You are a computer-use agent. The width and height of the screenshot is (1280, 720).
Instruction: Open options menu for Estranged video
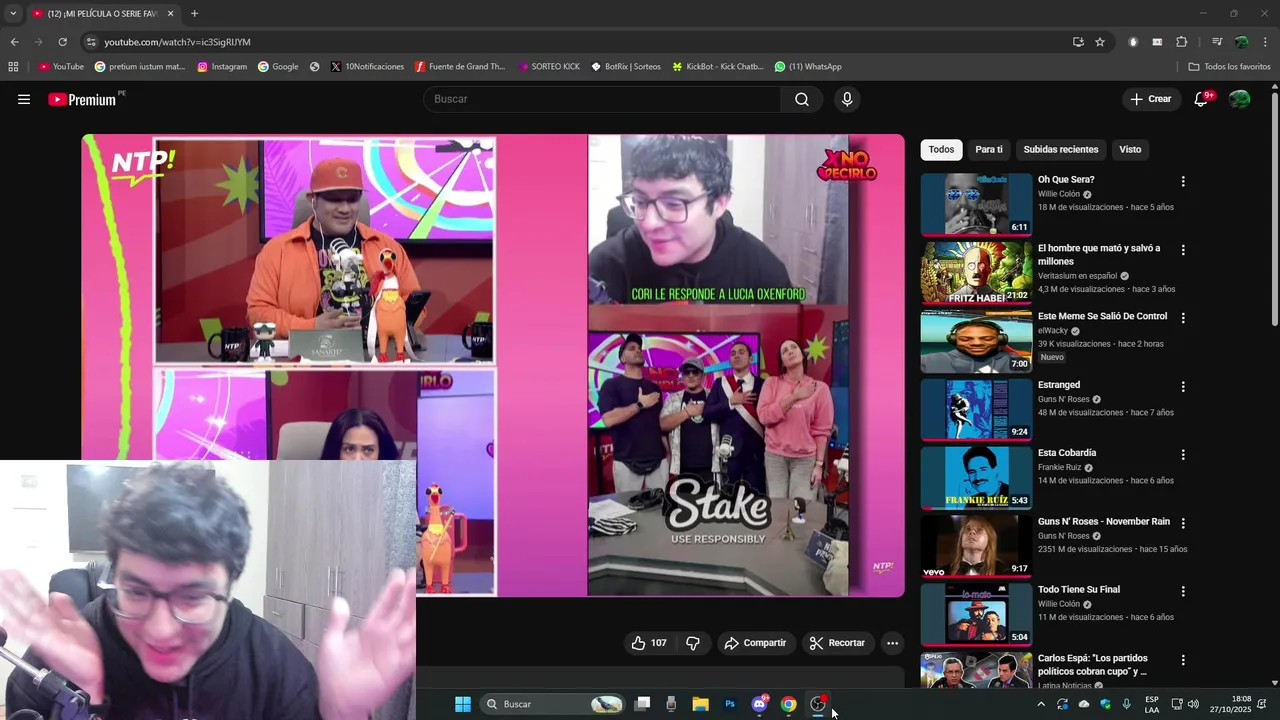(1183, 387)
